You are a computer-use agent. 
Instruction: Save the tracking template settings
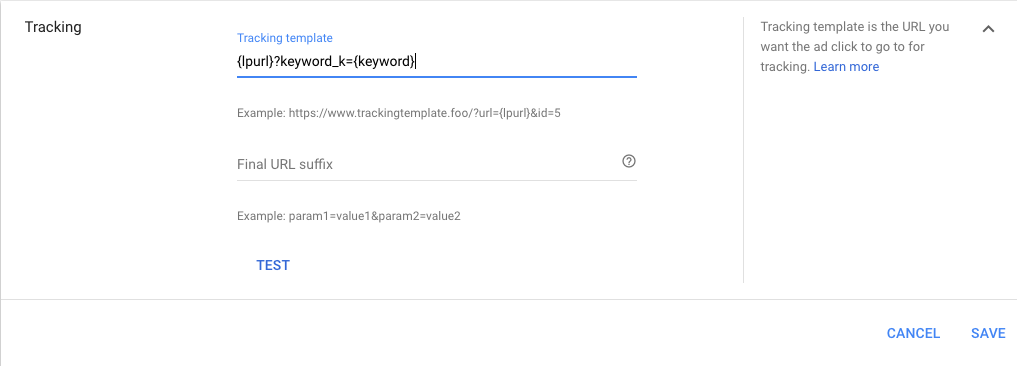(988, 334)
